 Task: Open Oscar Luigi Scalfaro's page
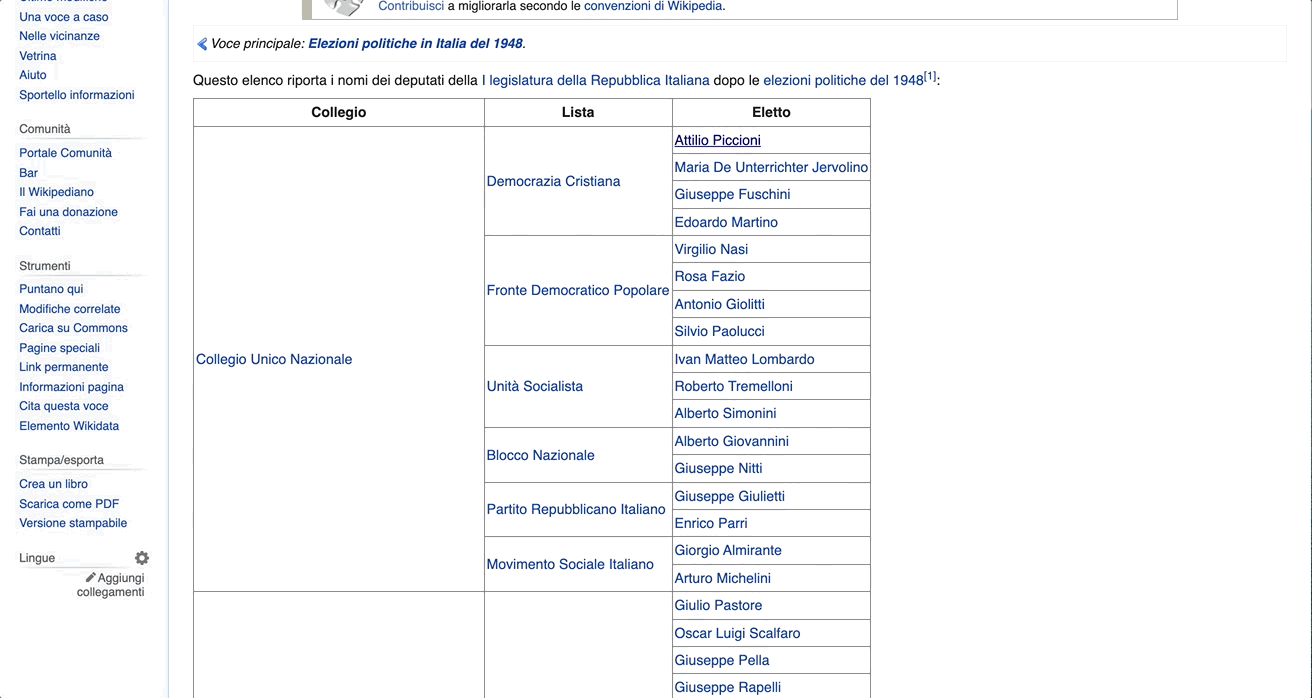[x=737, y=633]
